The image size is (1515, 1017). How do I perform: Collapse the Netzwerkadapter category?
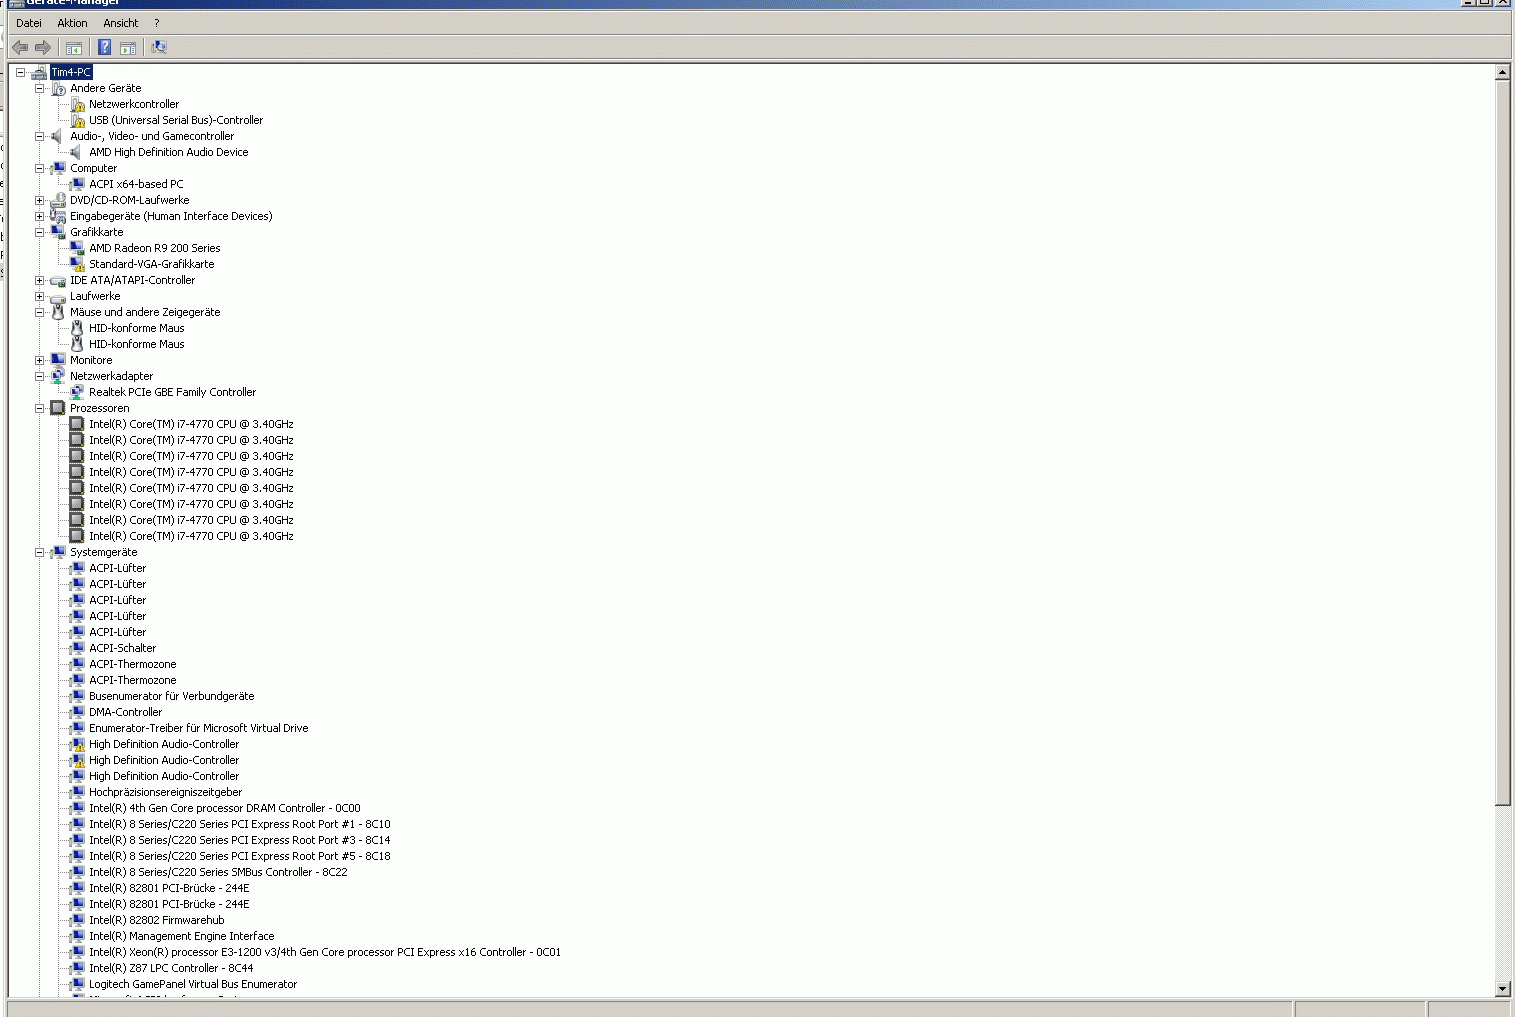(39, 376)
